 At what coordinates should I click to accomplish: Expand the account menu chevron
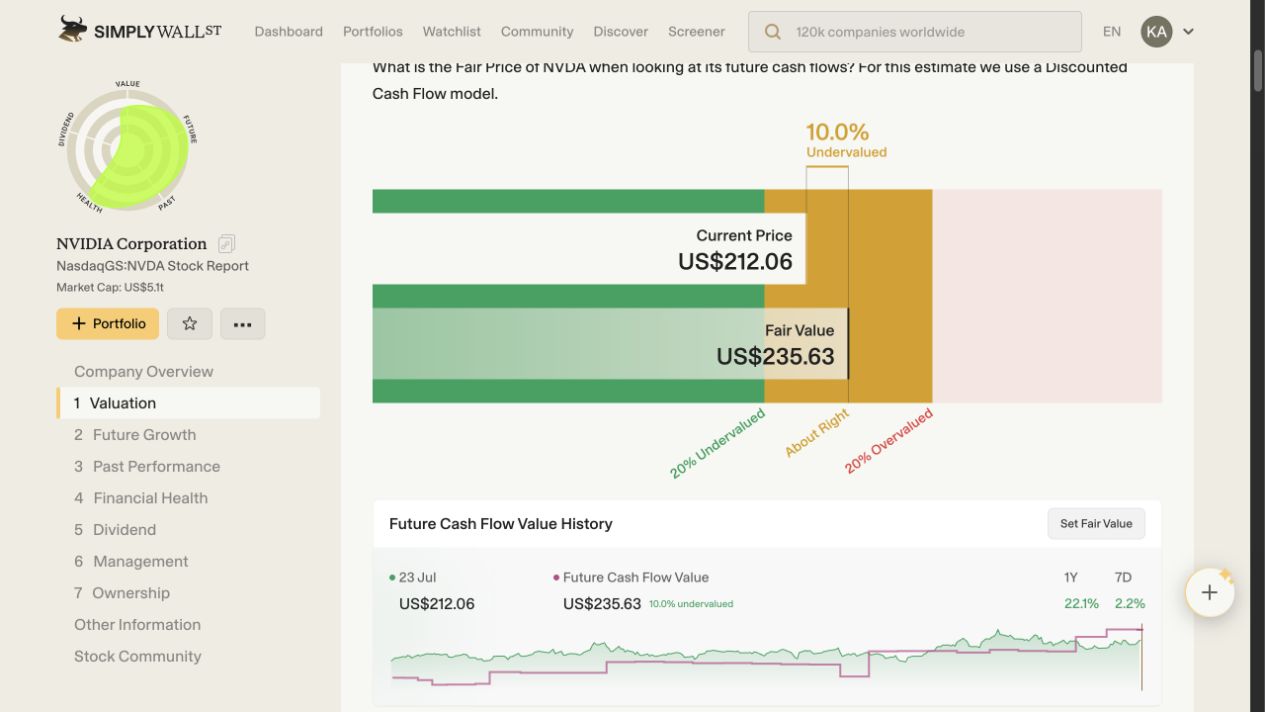[1189, 32]
